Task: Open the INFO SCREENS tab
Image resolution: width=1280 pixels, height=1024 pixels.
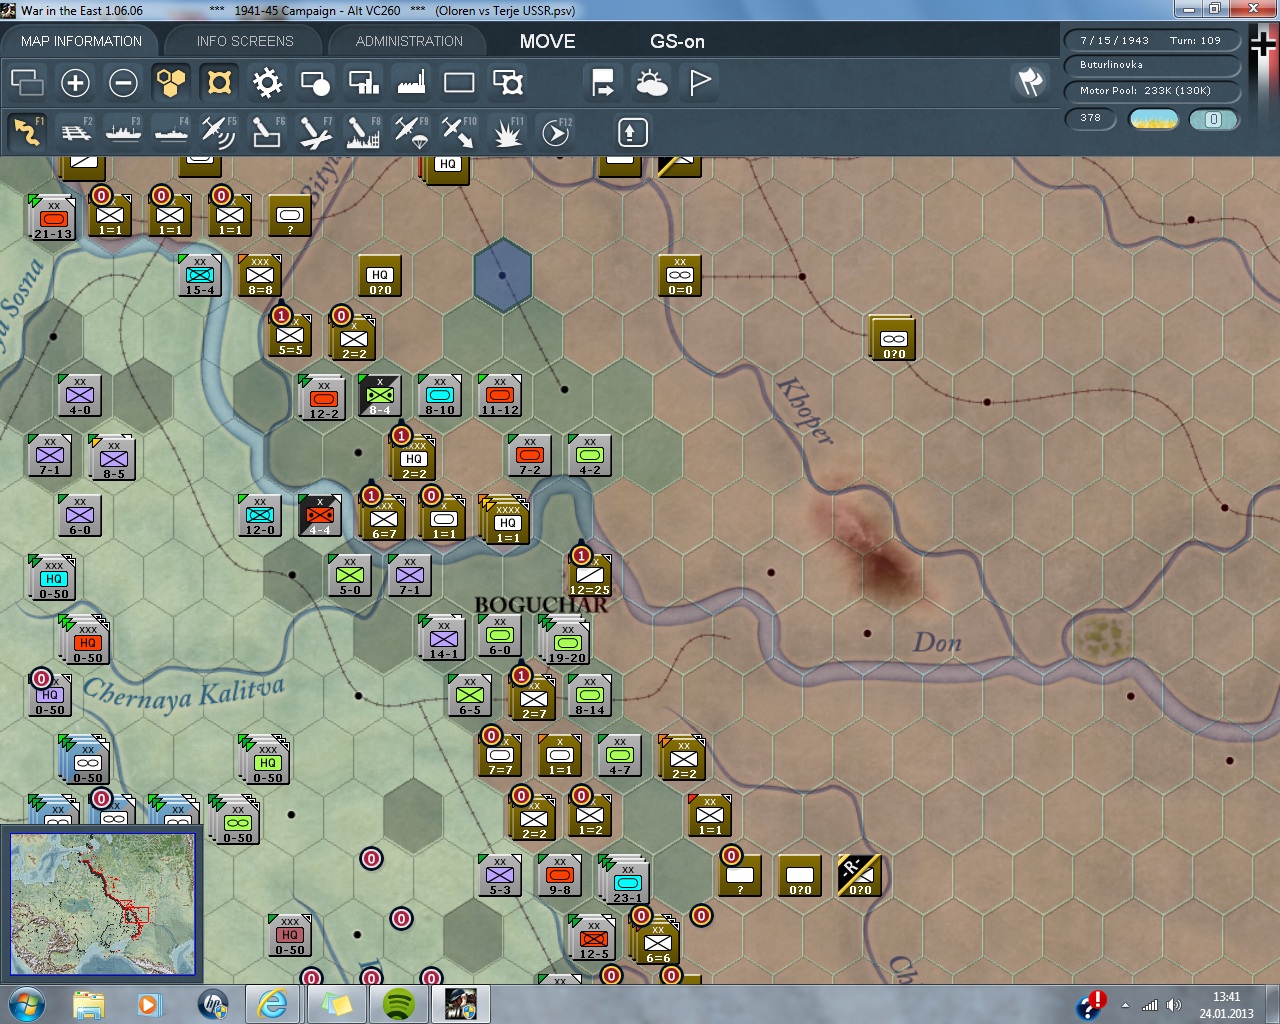Action: 245,41
